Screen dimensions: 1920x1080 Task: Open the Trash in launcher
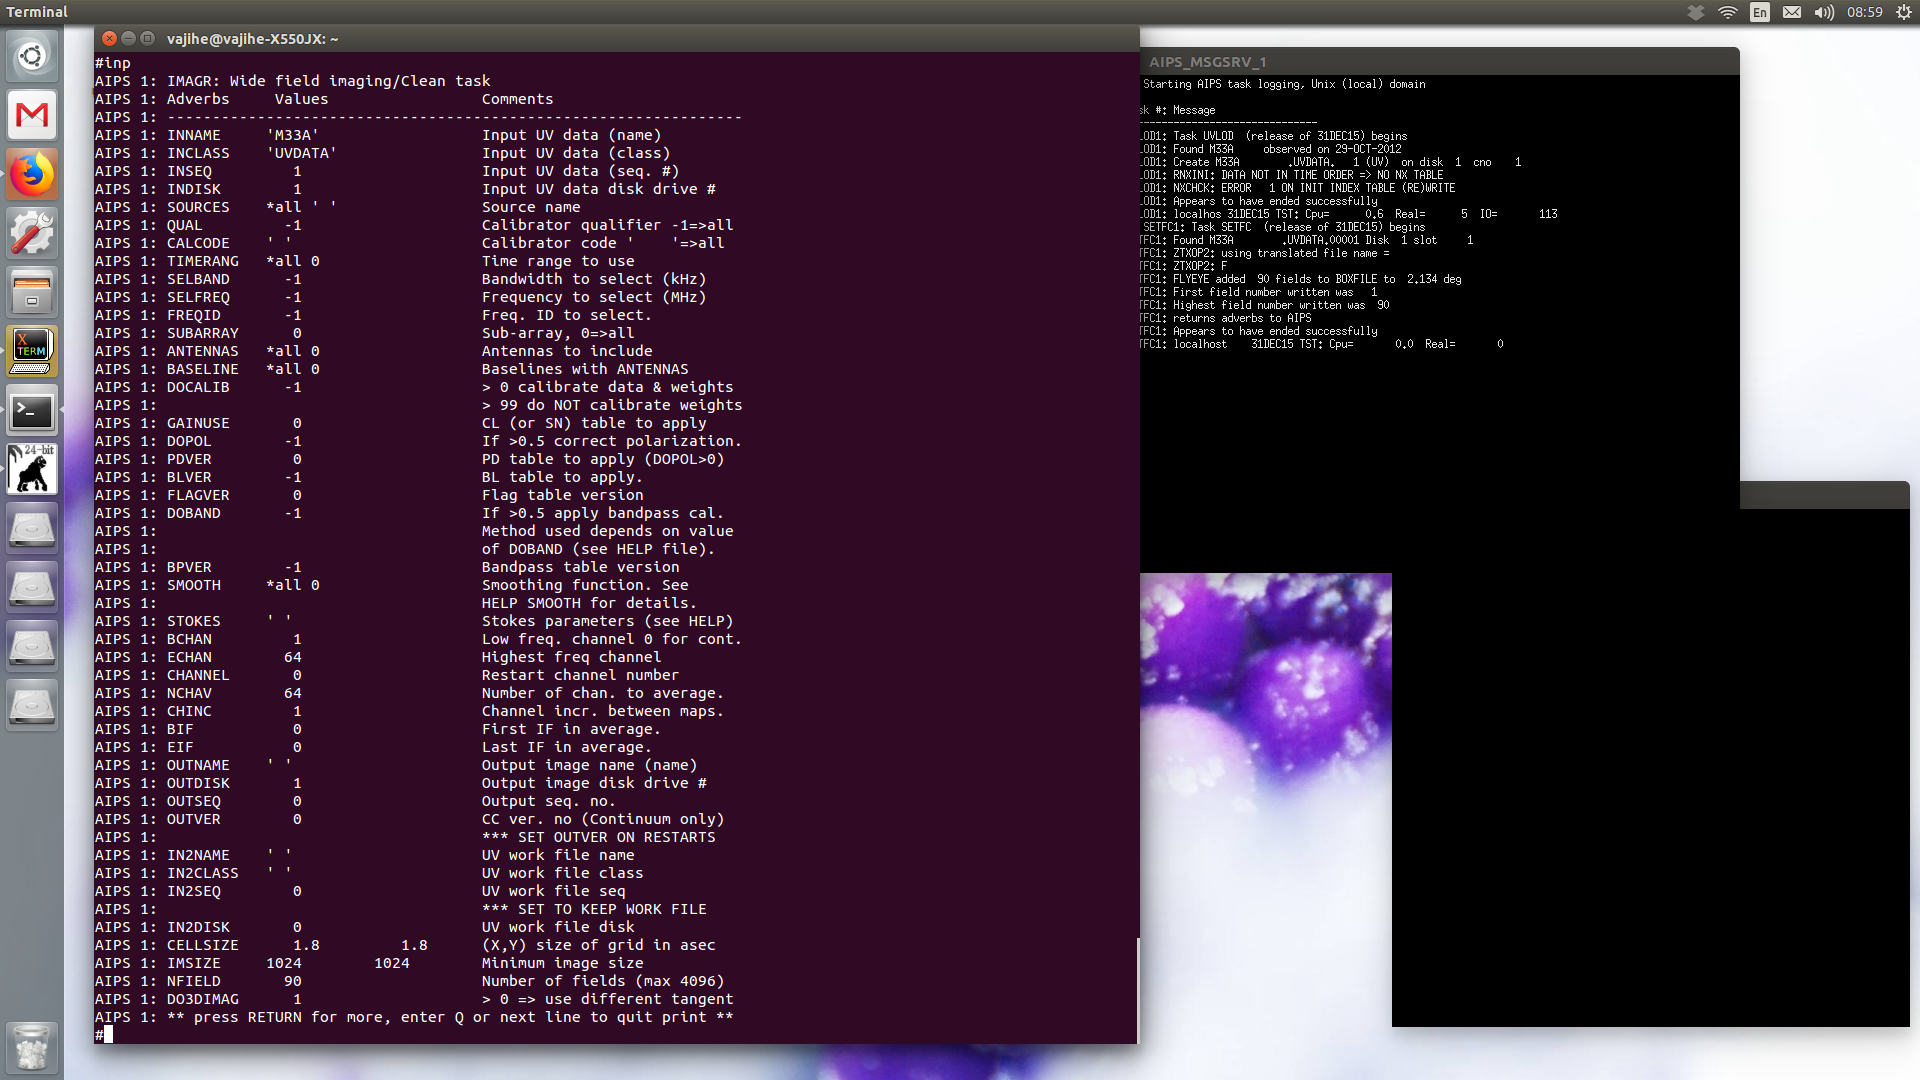click(x=32, y=1047)
